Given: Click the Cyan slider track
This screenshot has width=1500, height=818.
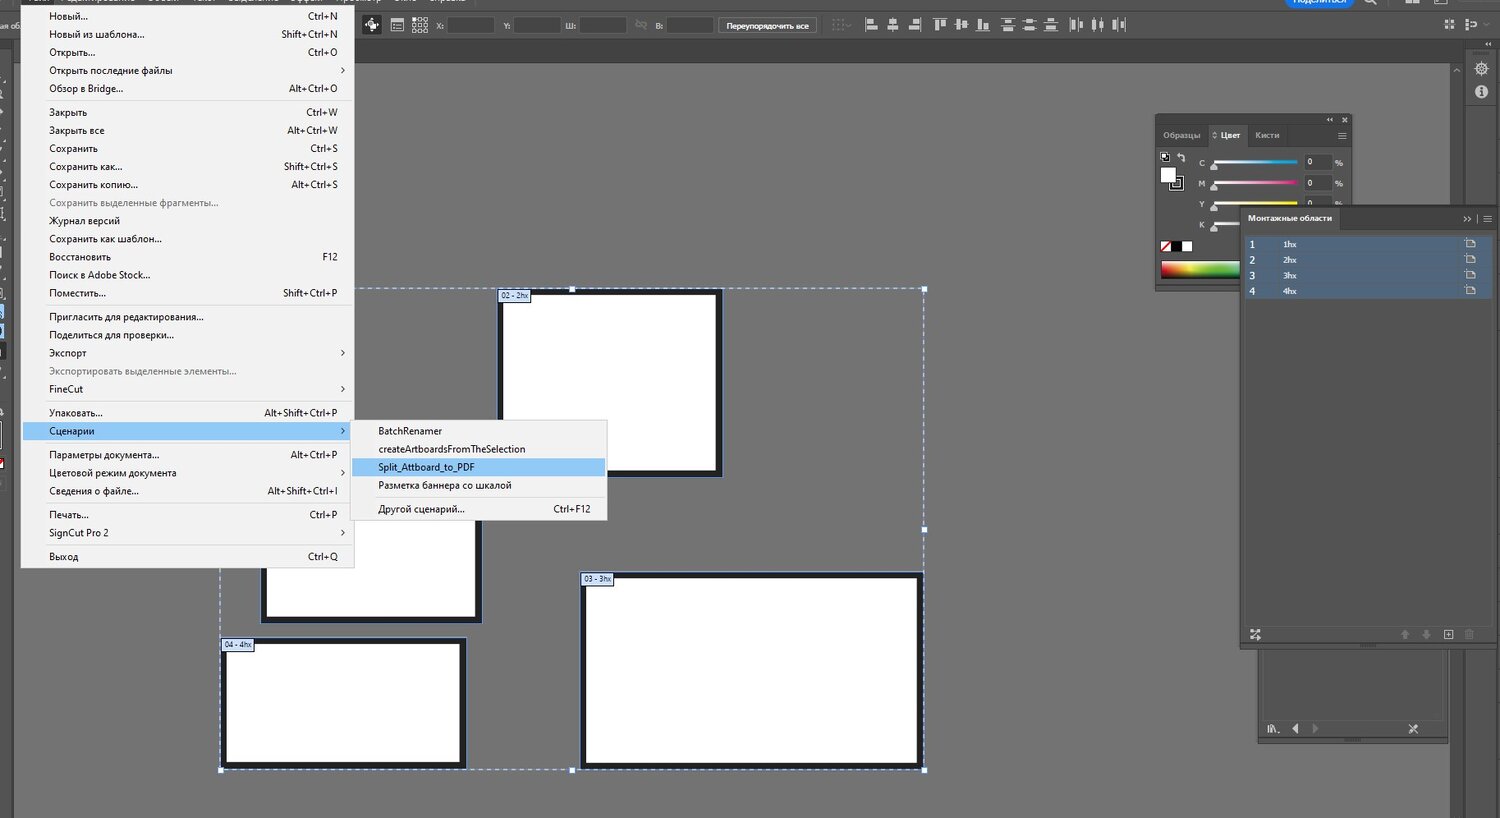Looking at the screenshot, I should click(1255, 162).
